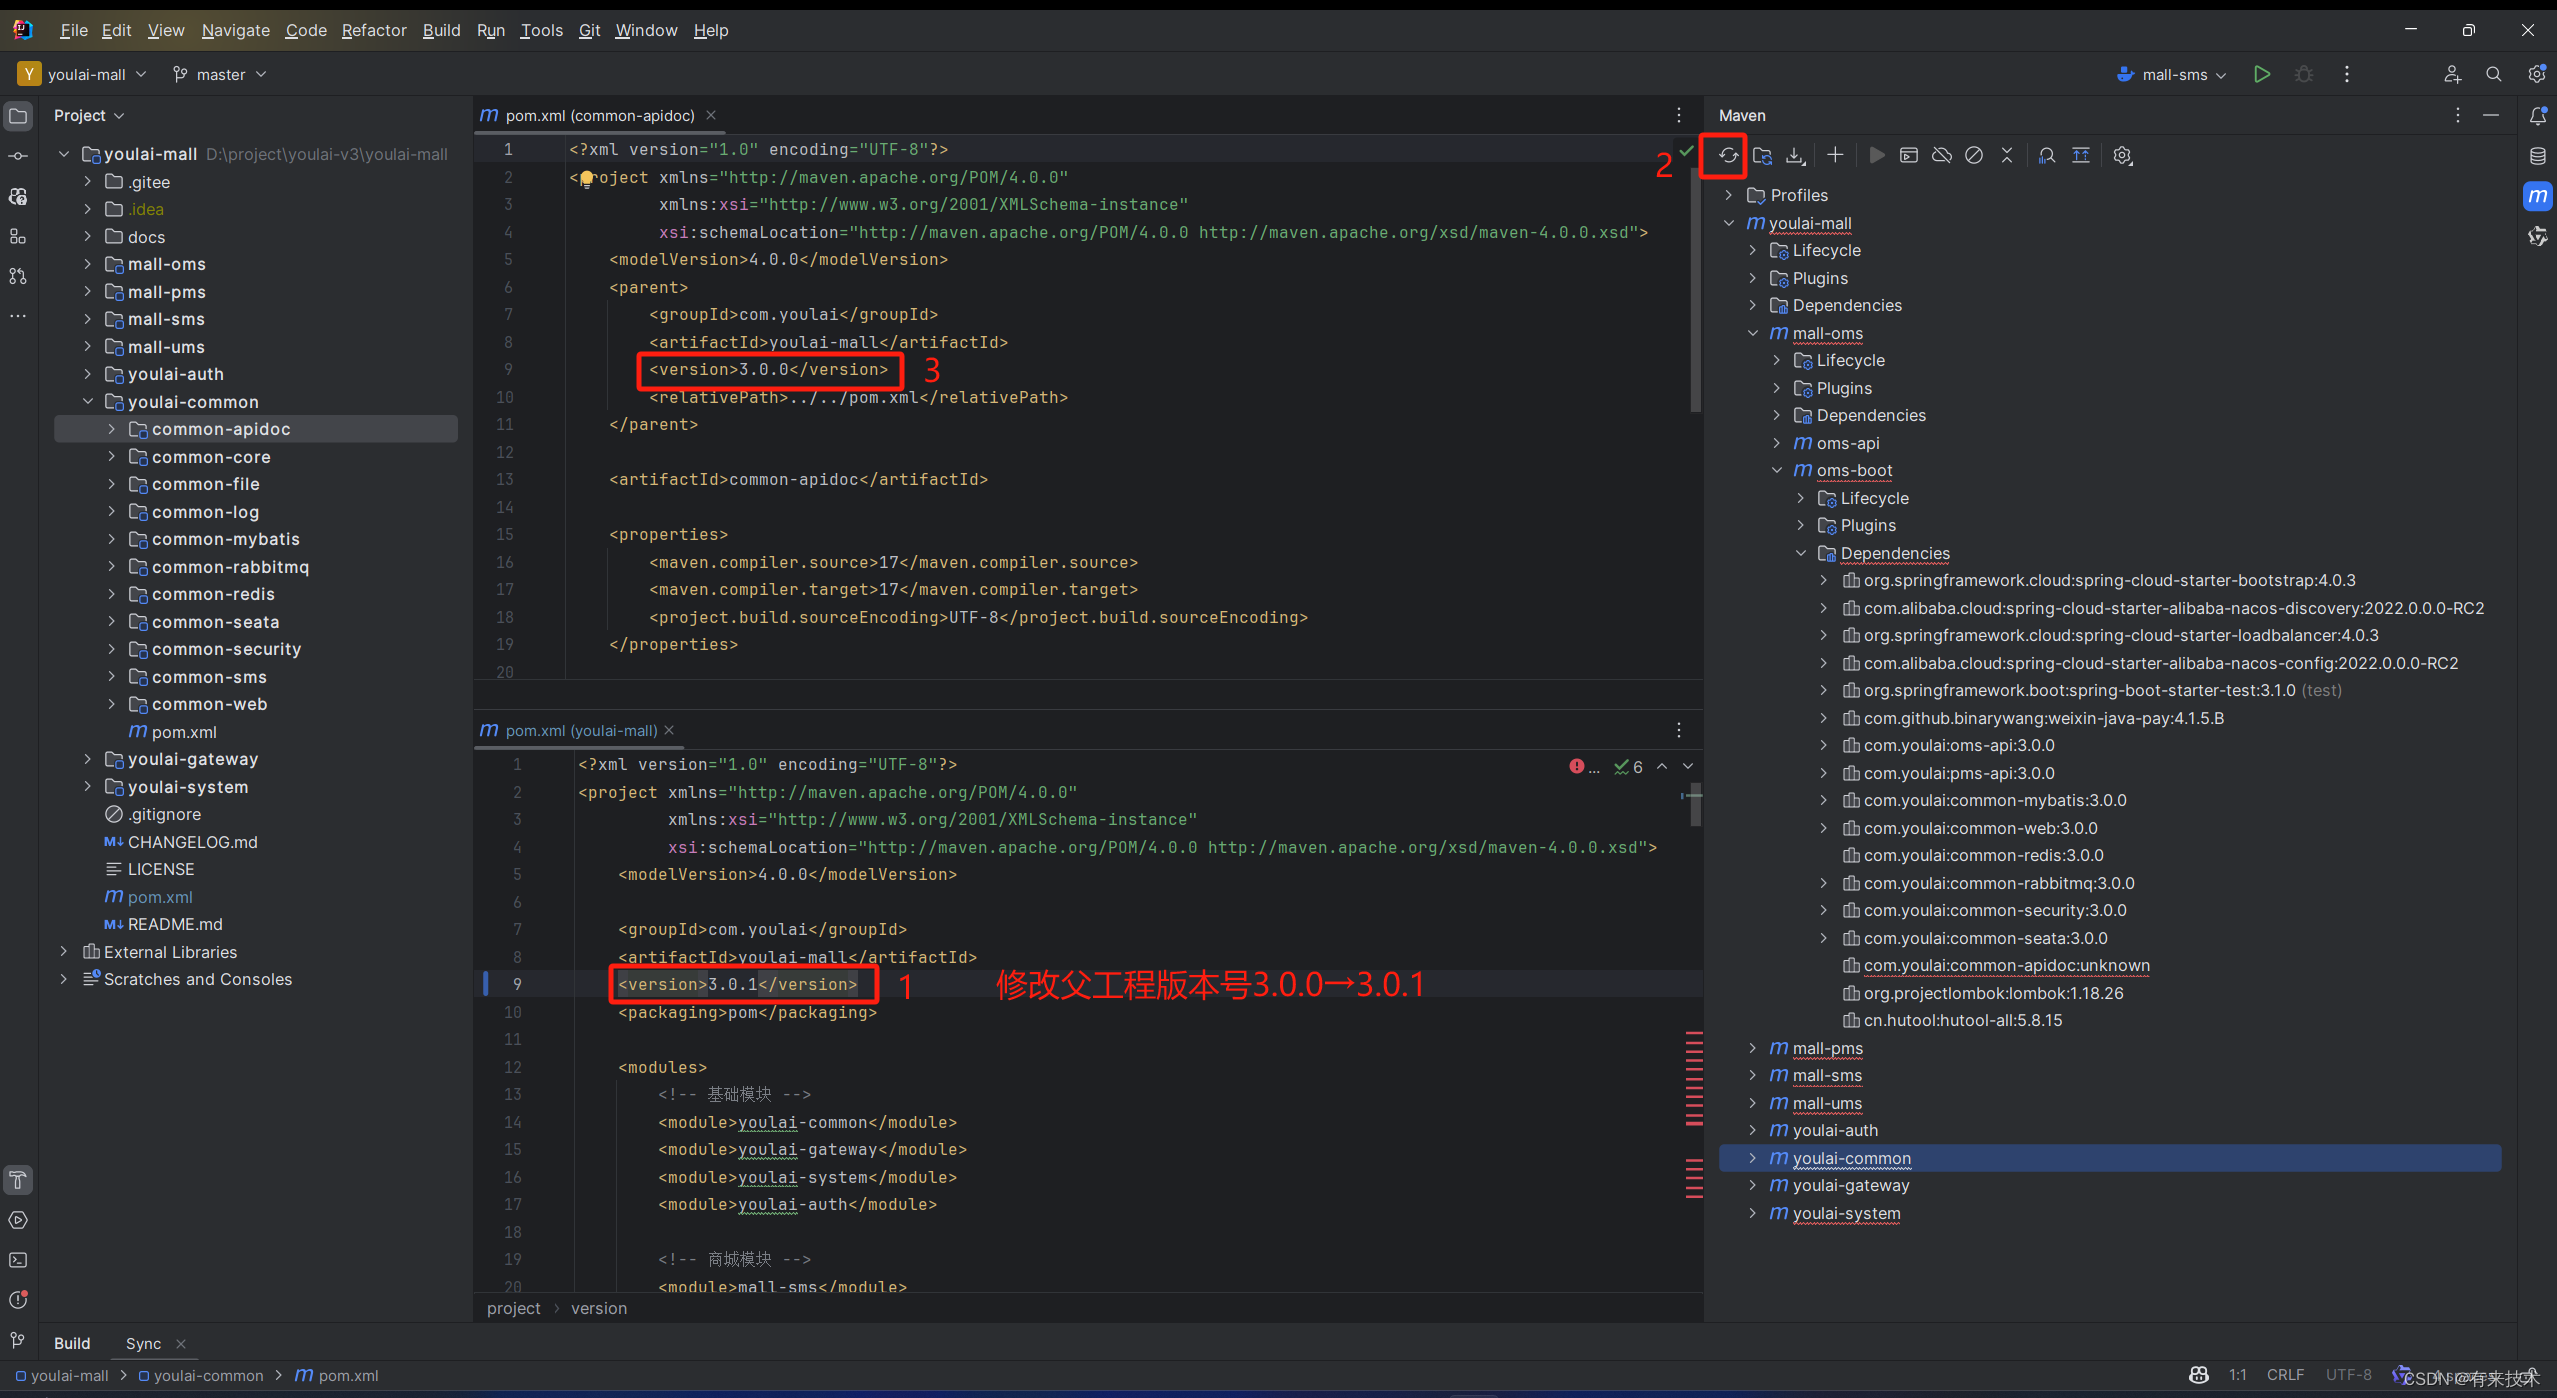2557x1398 pixels.
Task: Open the Refactor menu
Action: (x=374, y=31)
